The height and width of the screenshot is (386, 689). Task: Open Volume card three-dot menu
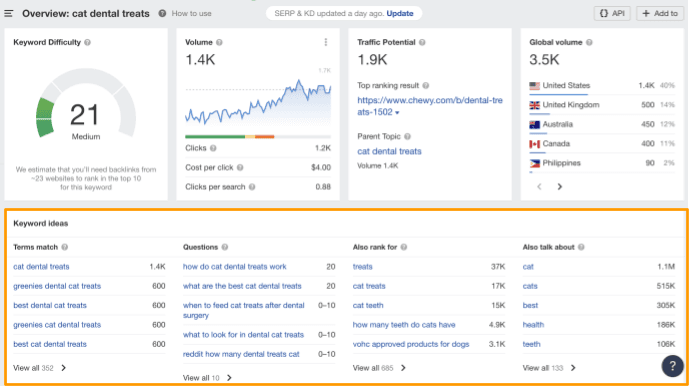[326, 42]
